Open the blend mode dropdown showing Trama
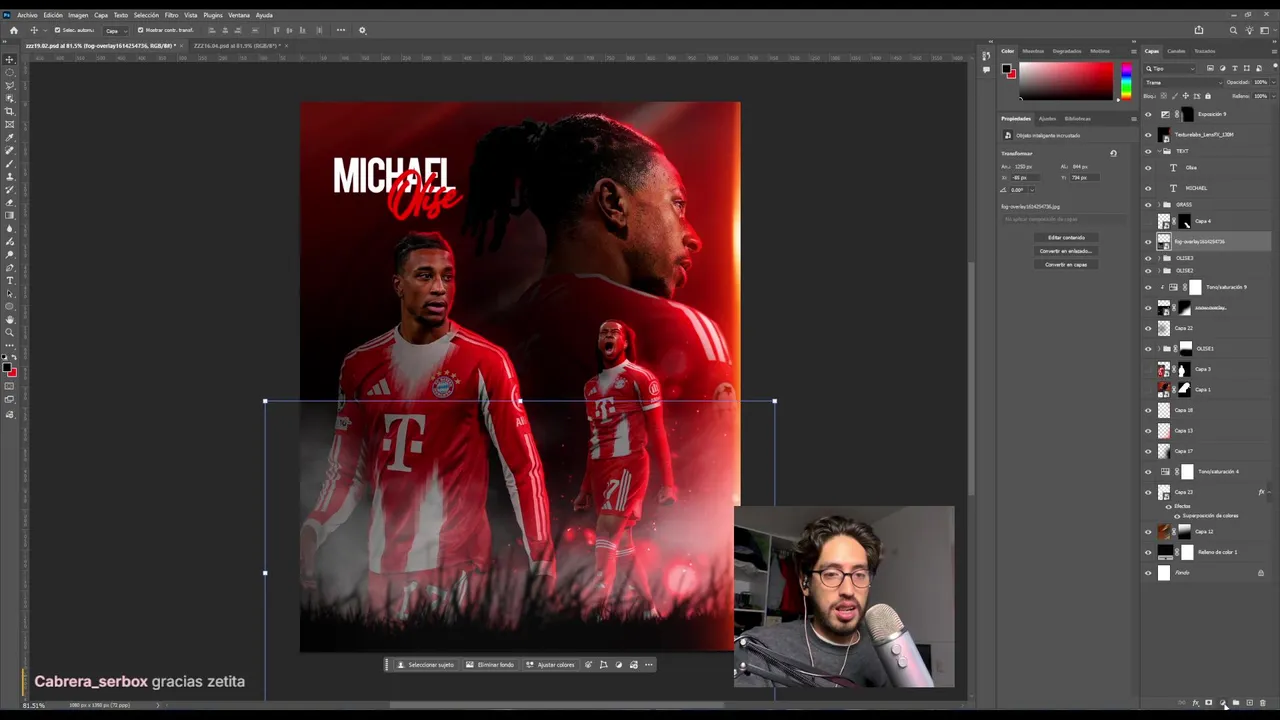This screenshot has width=1280, height=720. [1183, 82]
